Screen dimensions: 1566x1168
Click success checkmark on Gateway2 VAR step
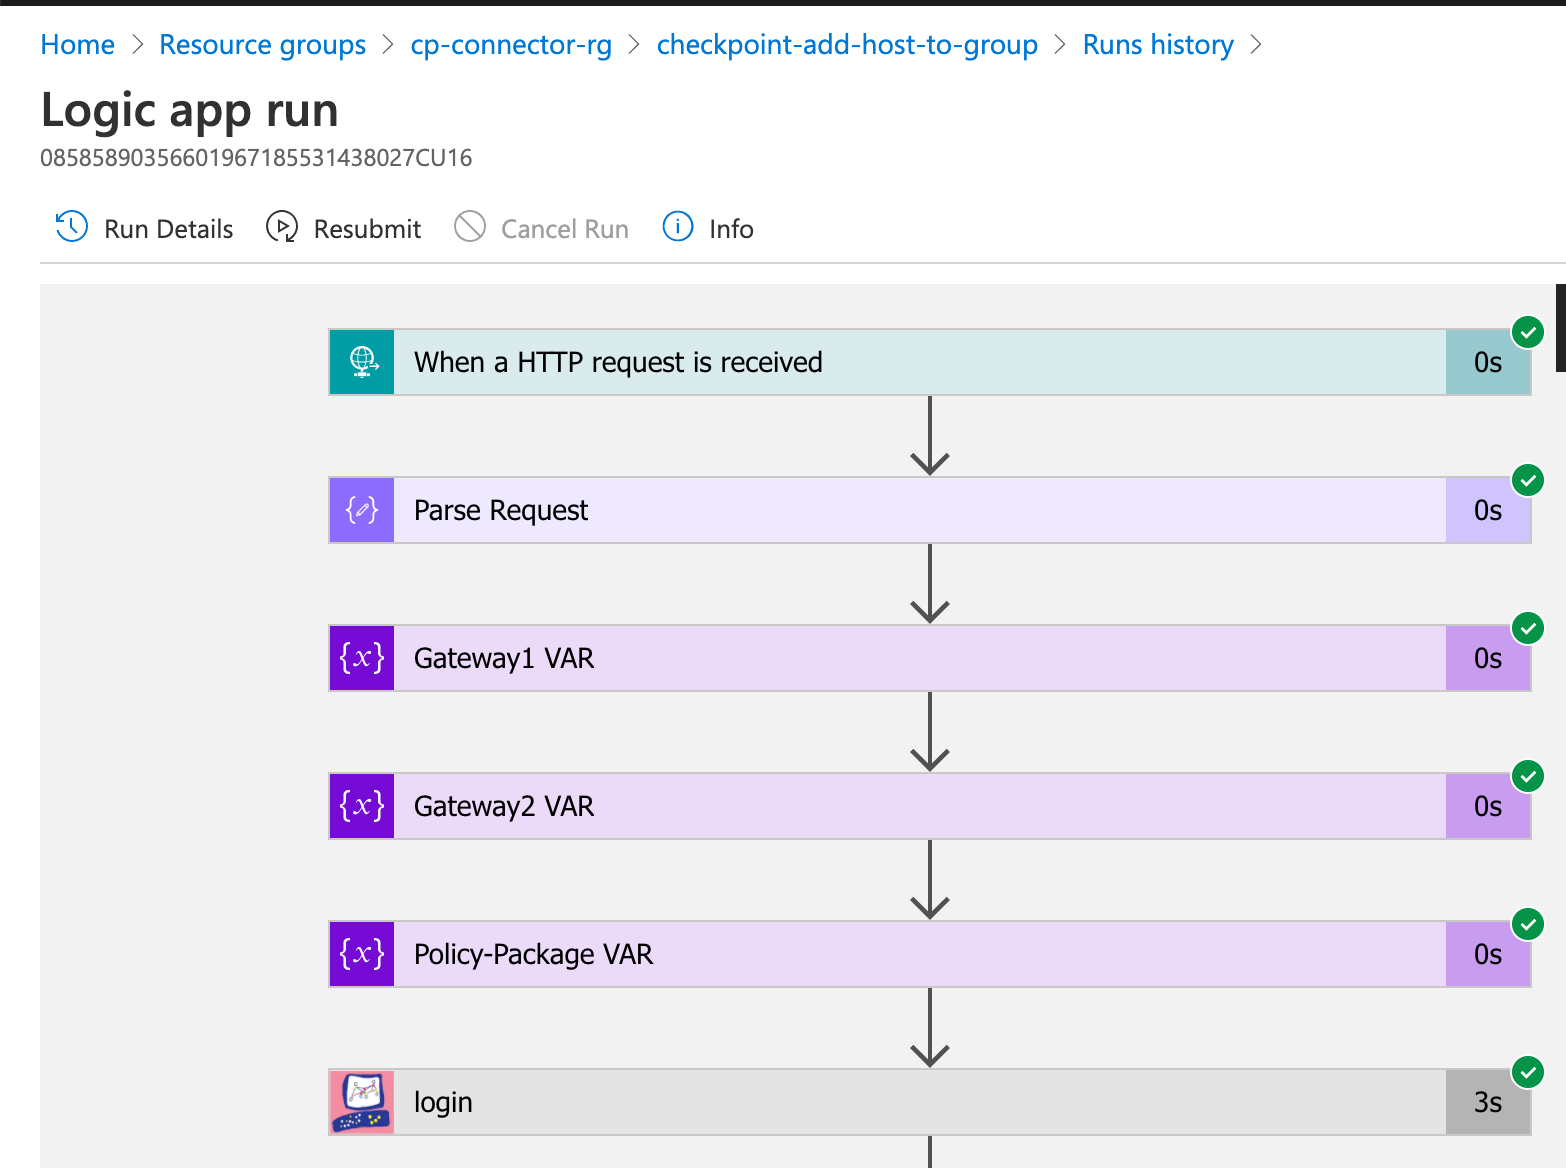(1528, 776)
